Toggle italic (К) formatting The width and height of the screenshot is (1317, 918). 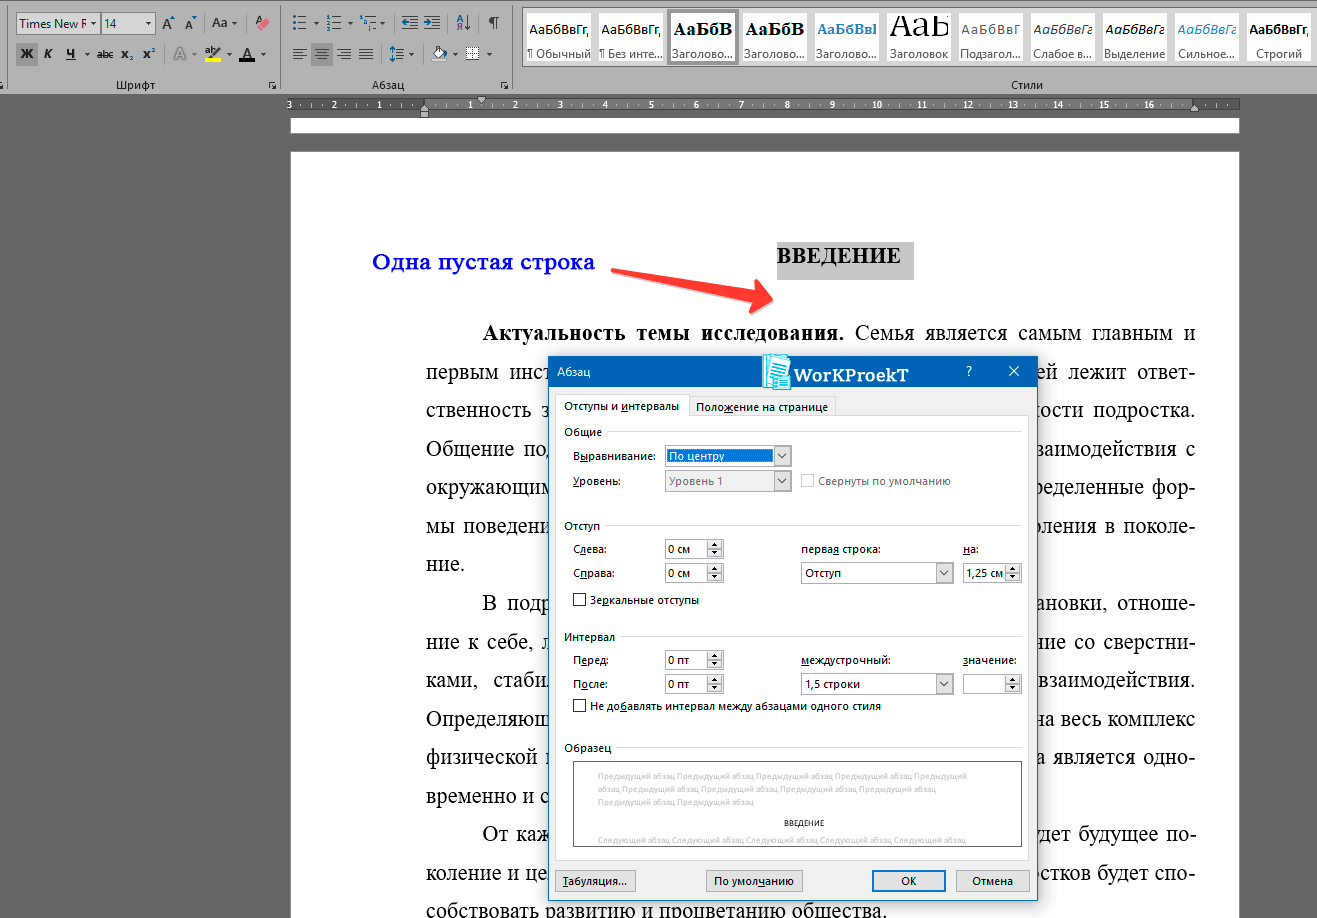tap(48, 54)
